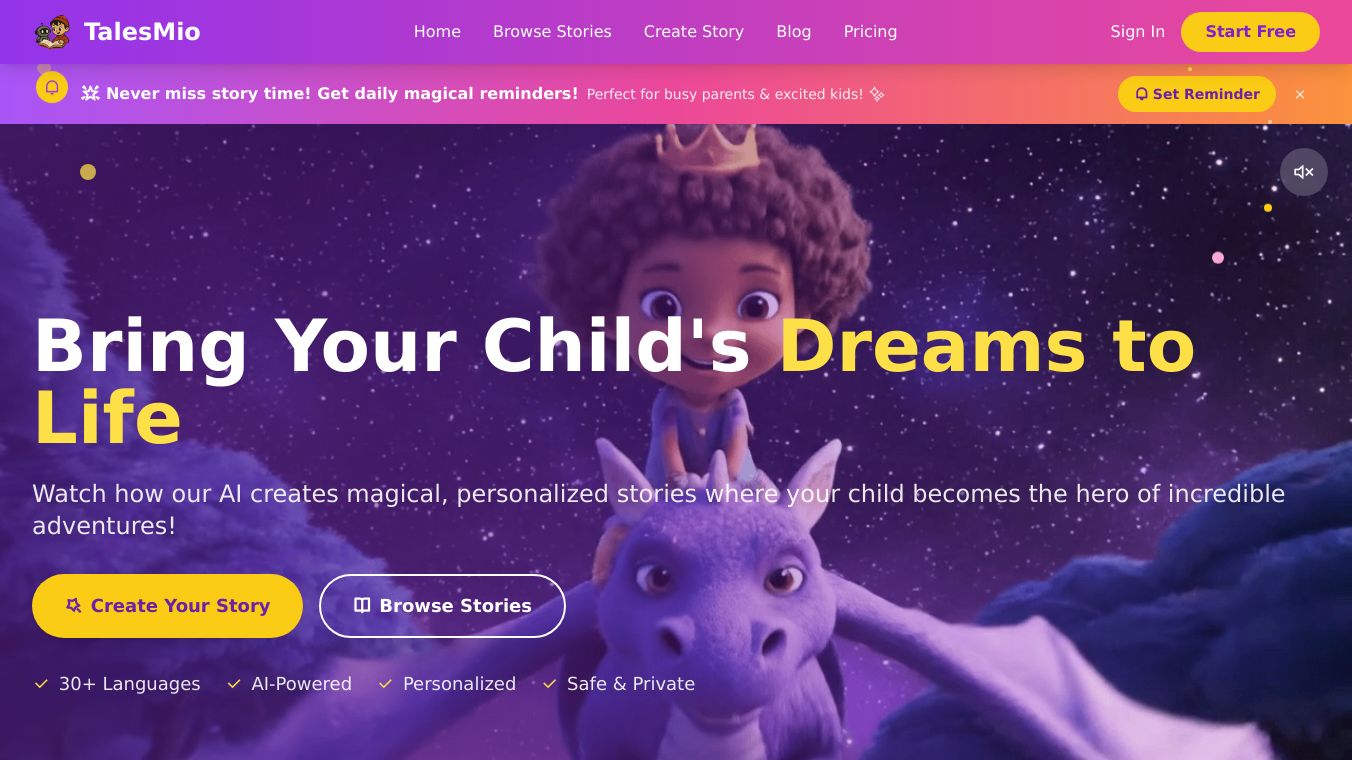Click the checkmark beside Safe & Private
The width and height of the screenshot is (1352, 760).
tap(549, 684)
